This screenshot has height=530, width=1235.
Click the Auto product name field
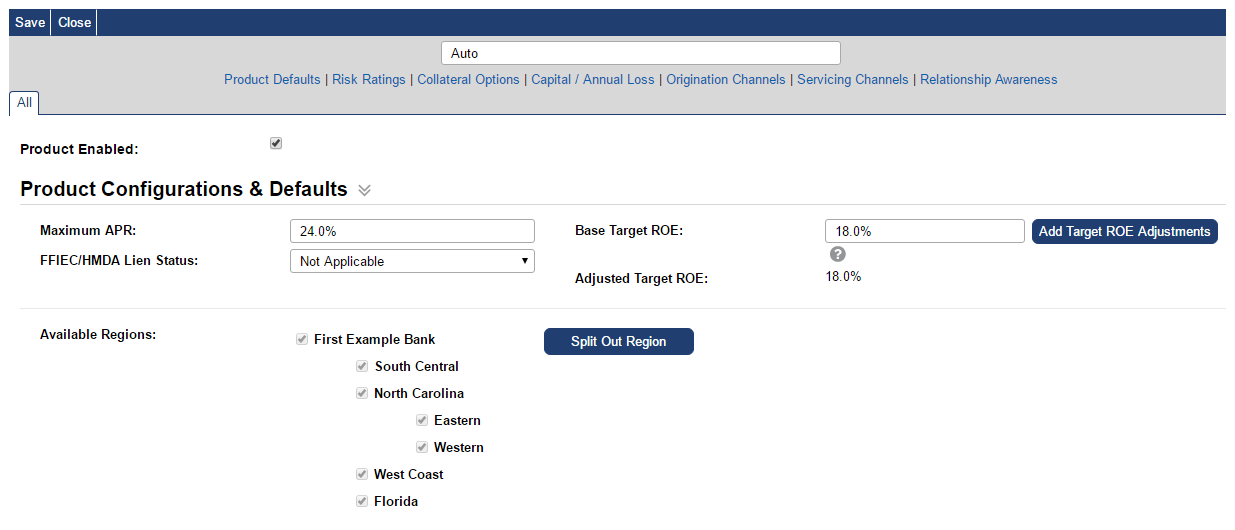[640, 53]
